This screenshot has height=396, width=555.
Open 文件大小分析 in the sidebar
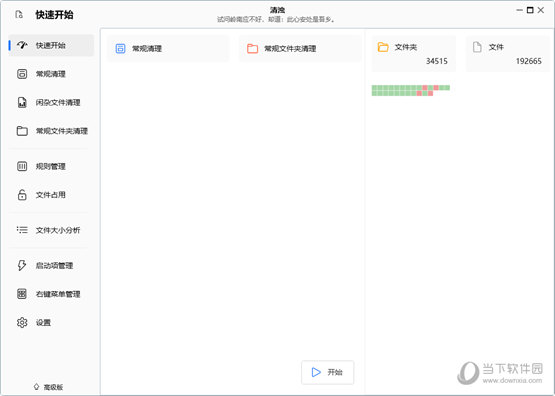(x=51, y=230)
